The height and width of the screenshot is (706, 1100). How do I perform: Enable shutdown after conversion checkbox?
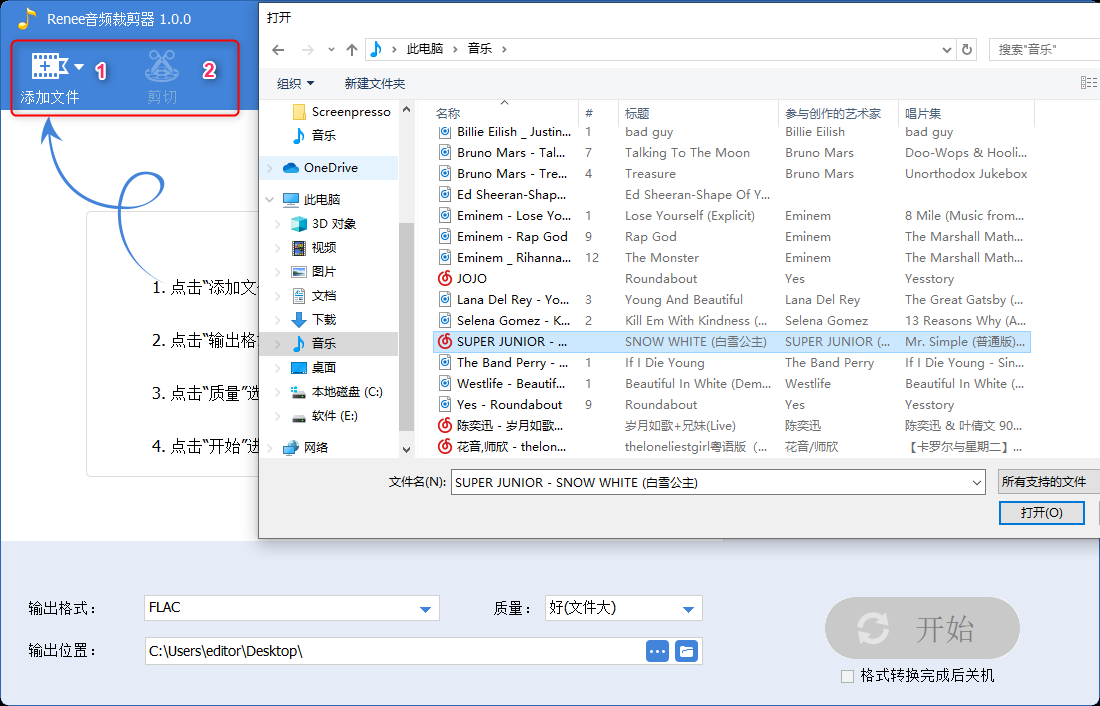(847, 676)
